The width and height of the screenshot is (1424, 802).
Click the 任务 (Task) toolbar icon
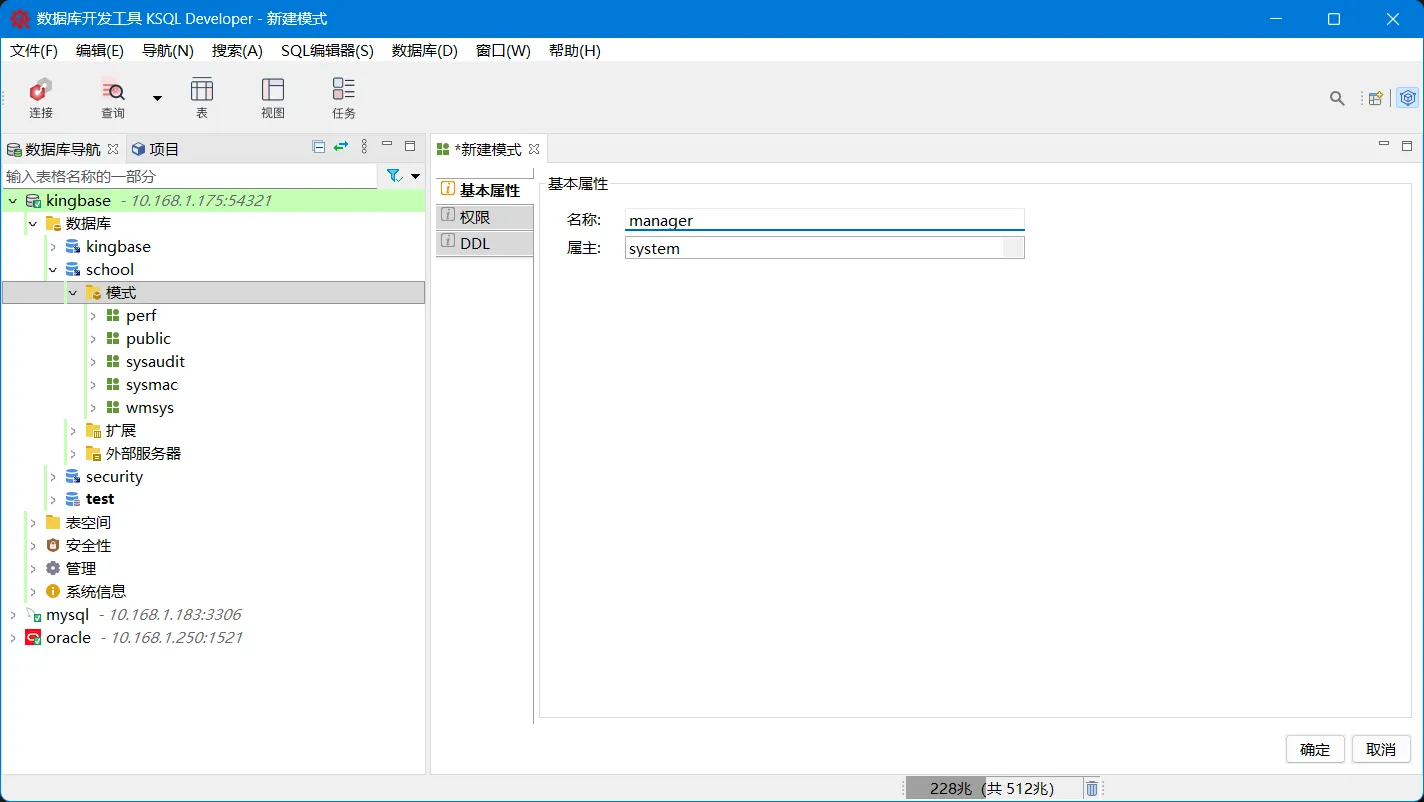[343, 97]
